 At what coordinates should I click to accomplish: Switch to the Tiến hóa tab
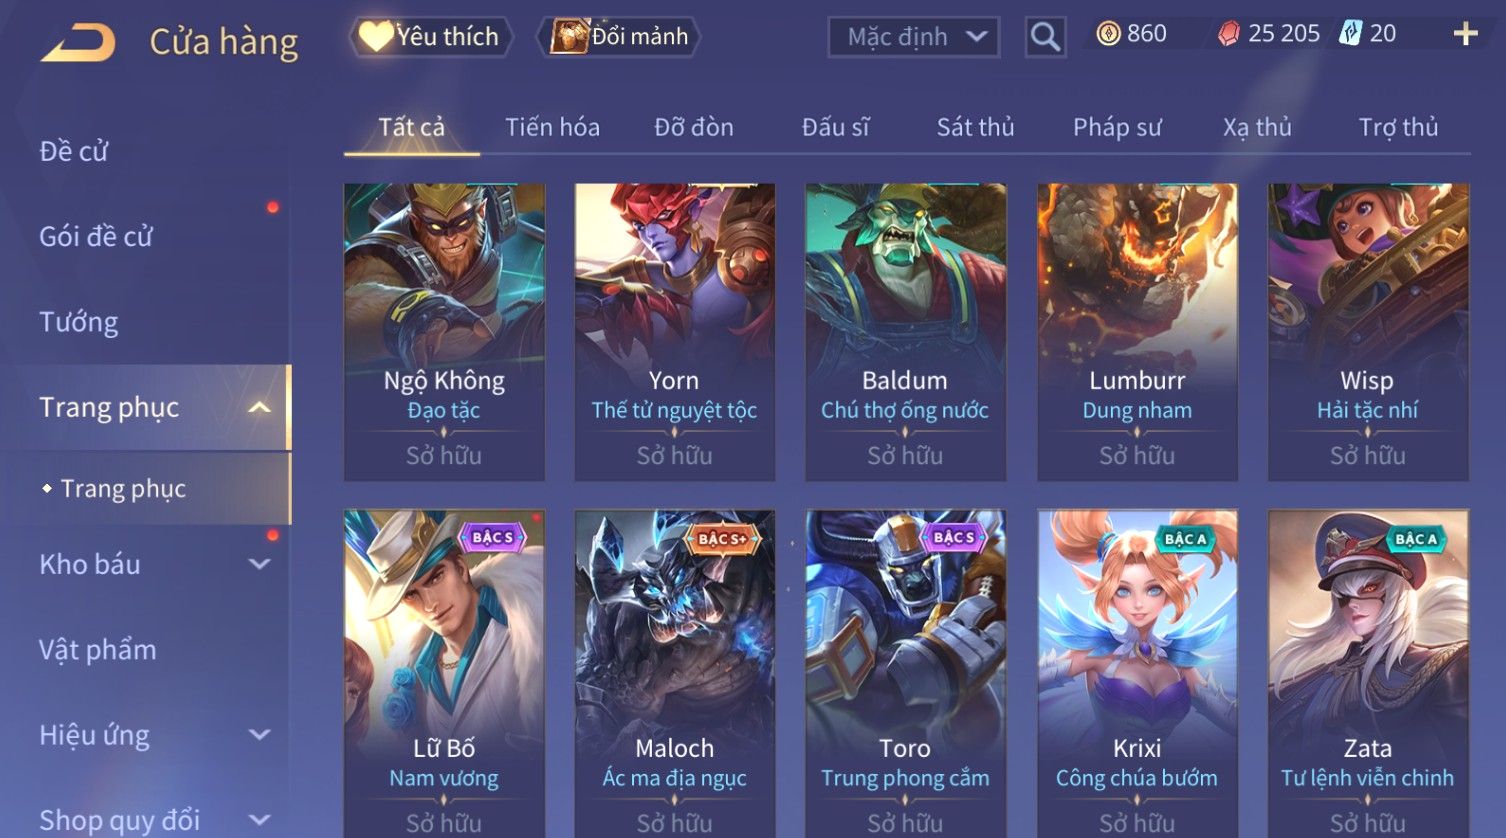point(552,127)
